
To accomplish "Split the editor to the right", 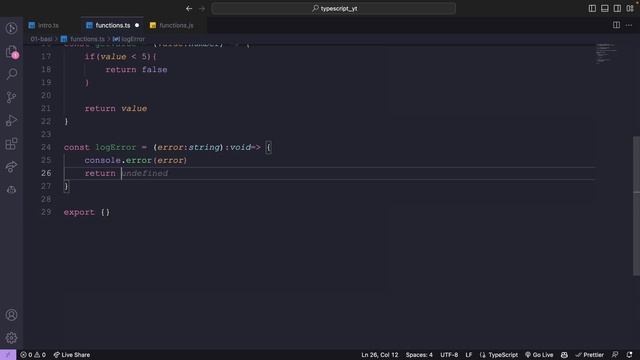I will pyautogui.click(x=616, y=25).
